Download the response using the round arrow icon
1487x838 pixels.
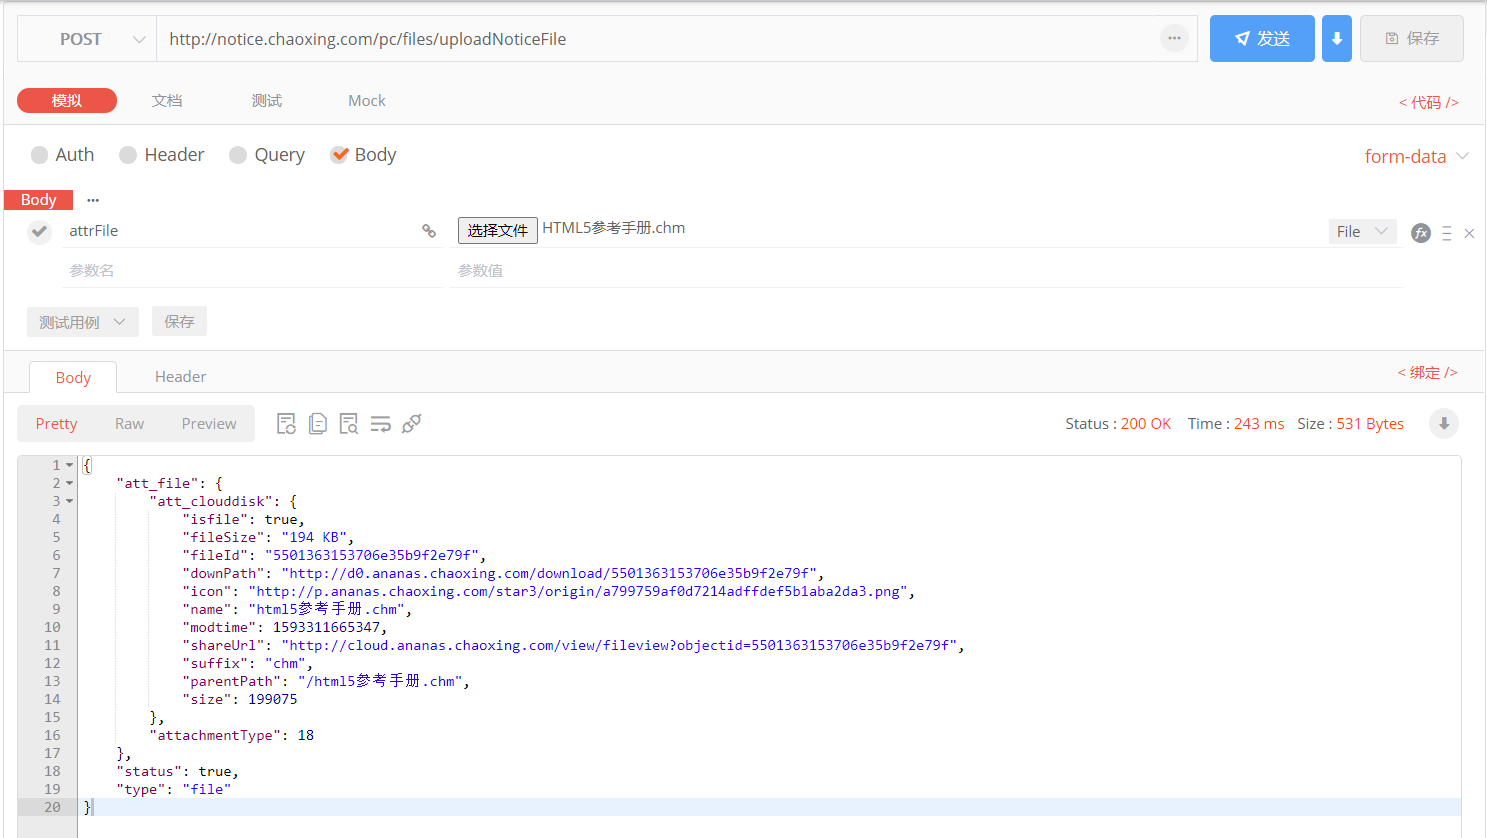(1443, 424)
